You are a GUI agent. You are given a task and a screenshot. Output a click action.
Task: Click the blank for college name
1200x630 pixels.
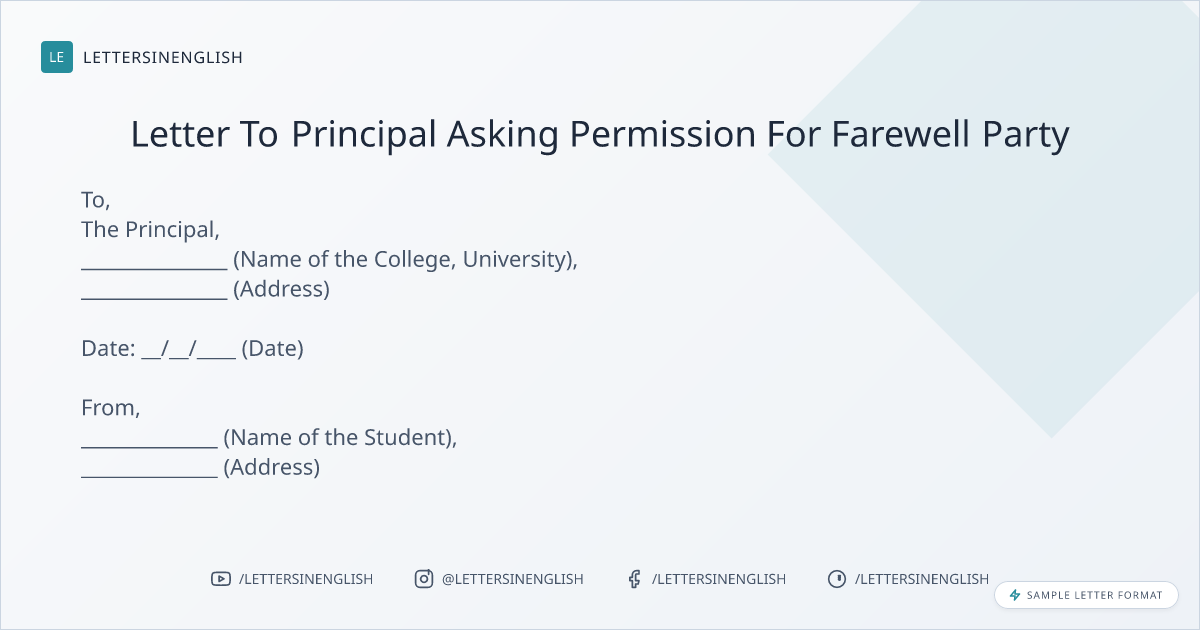point(154,262)
